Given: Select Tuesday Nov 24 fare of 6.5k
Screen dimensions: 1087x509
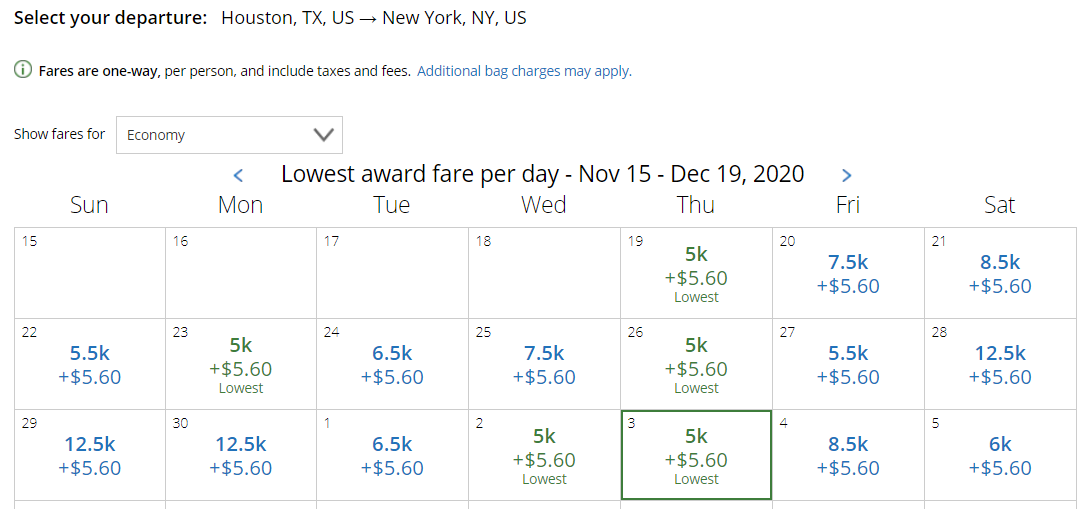Looking at the screenshot, I should click(392, 364).
